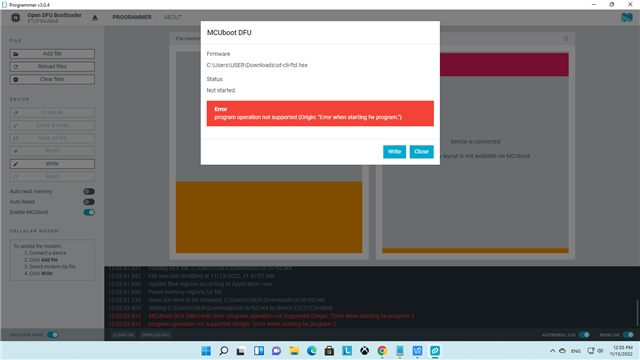Click the log panel vertical scrollbar
This screenshot has width=640, height=360.
[x=637, y=313]
